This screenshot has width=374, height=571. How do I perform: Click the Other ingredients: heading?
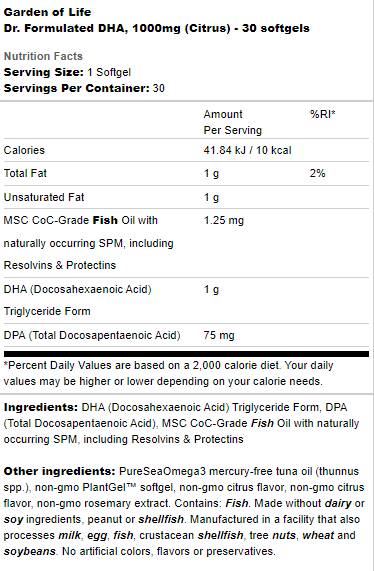click(60, 471)
